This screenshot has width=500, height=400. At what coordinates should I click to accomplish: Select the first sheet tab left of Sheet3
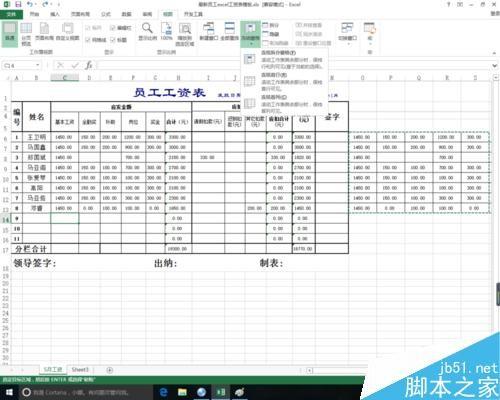click(53, 370)
